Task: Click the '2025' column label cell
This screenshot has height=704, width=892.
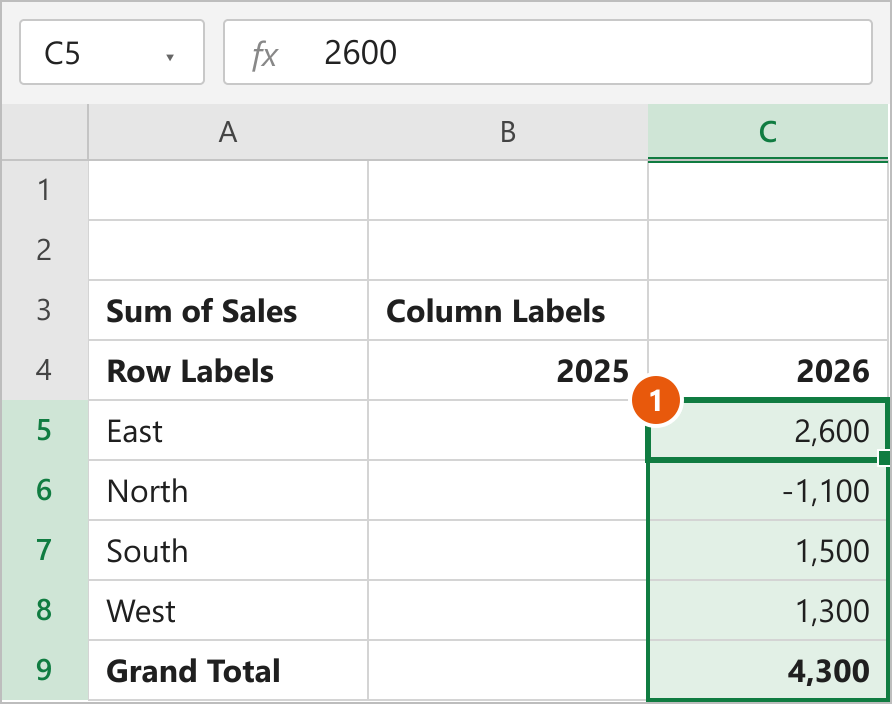Action: point(507,370)
